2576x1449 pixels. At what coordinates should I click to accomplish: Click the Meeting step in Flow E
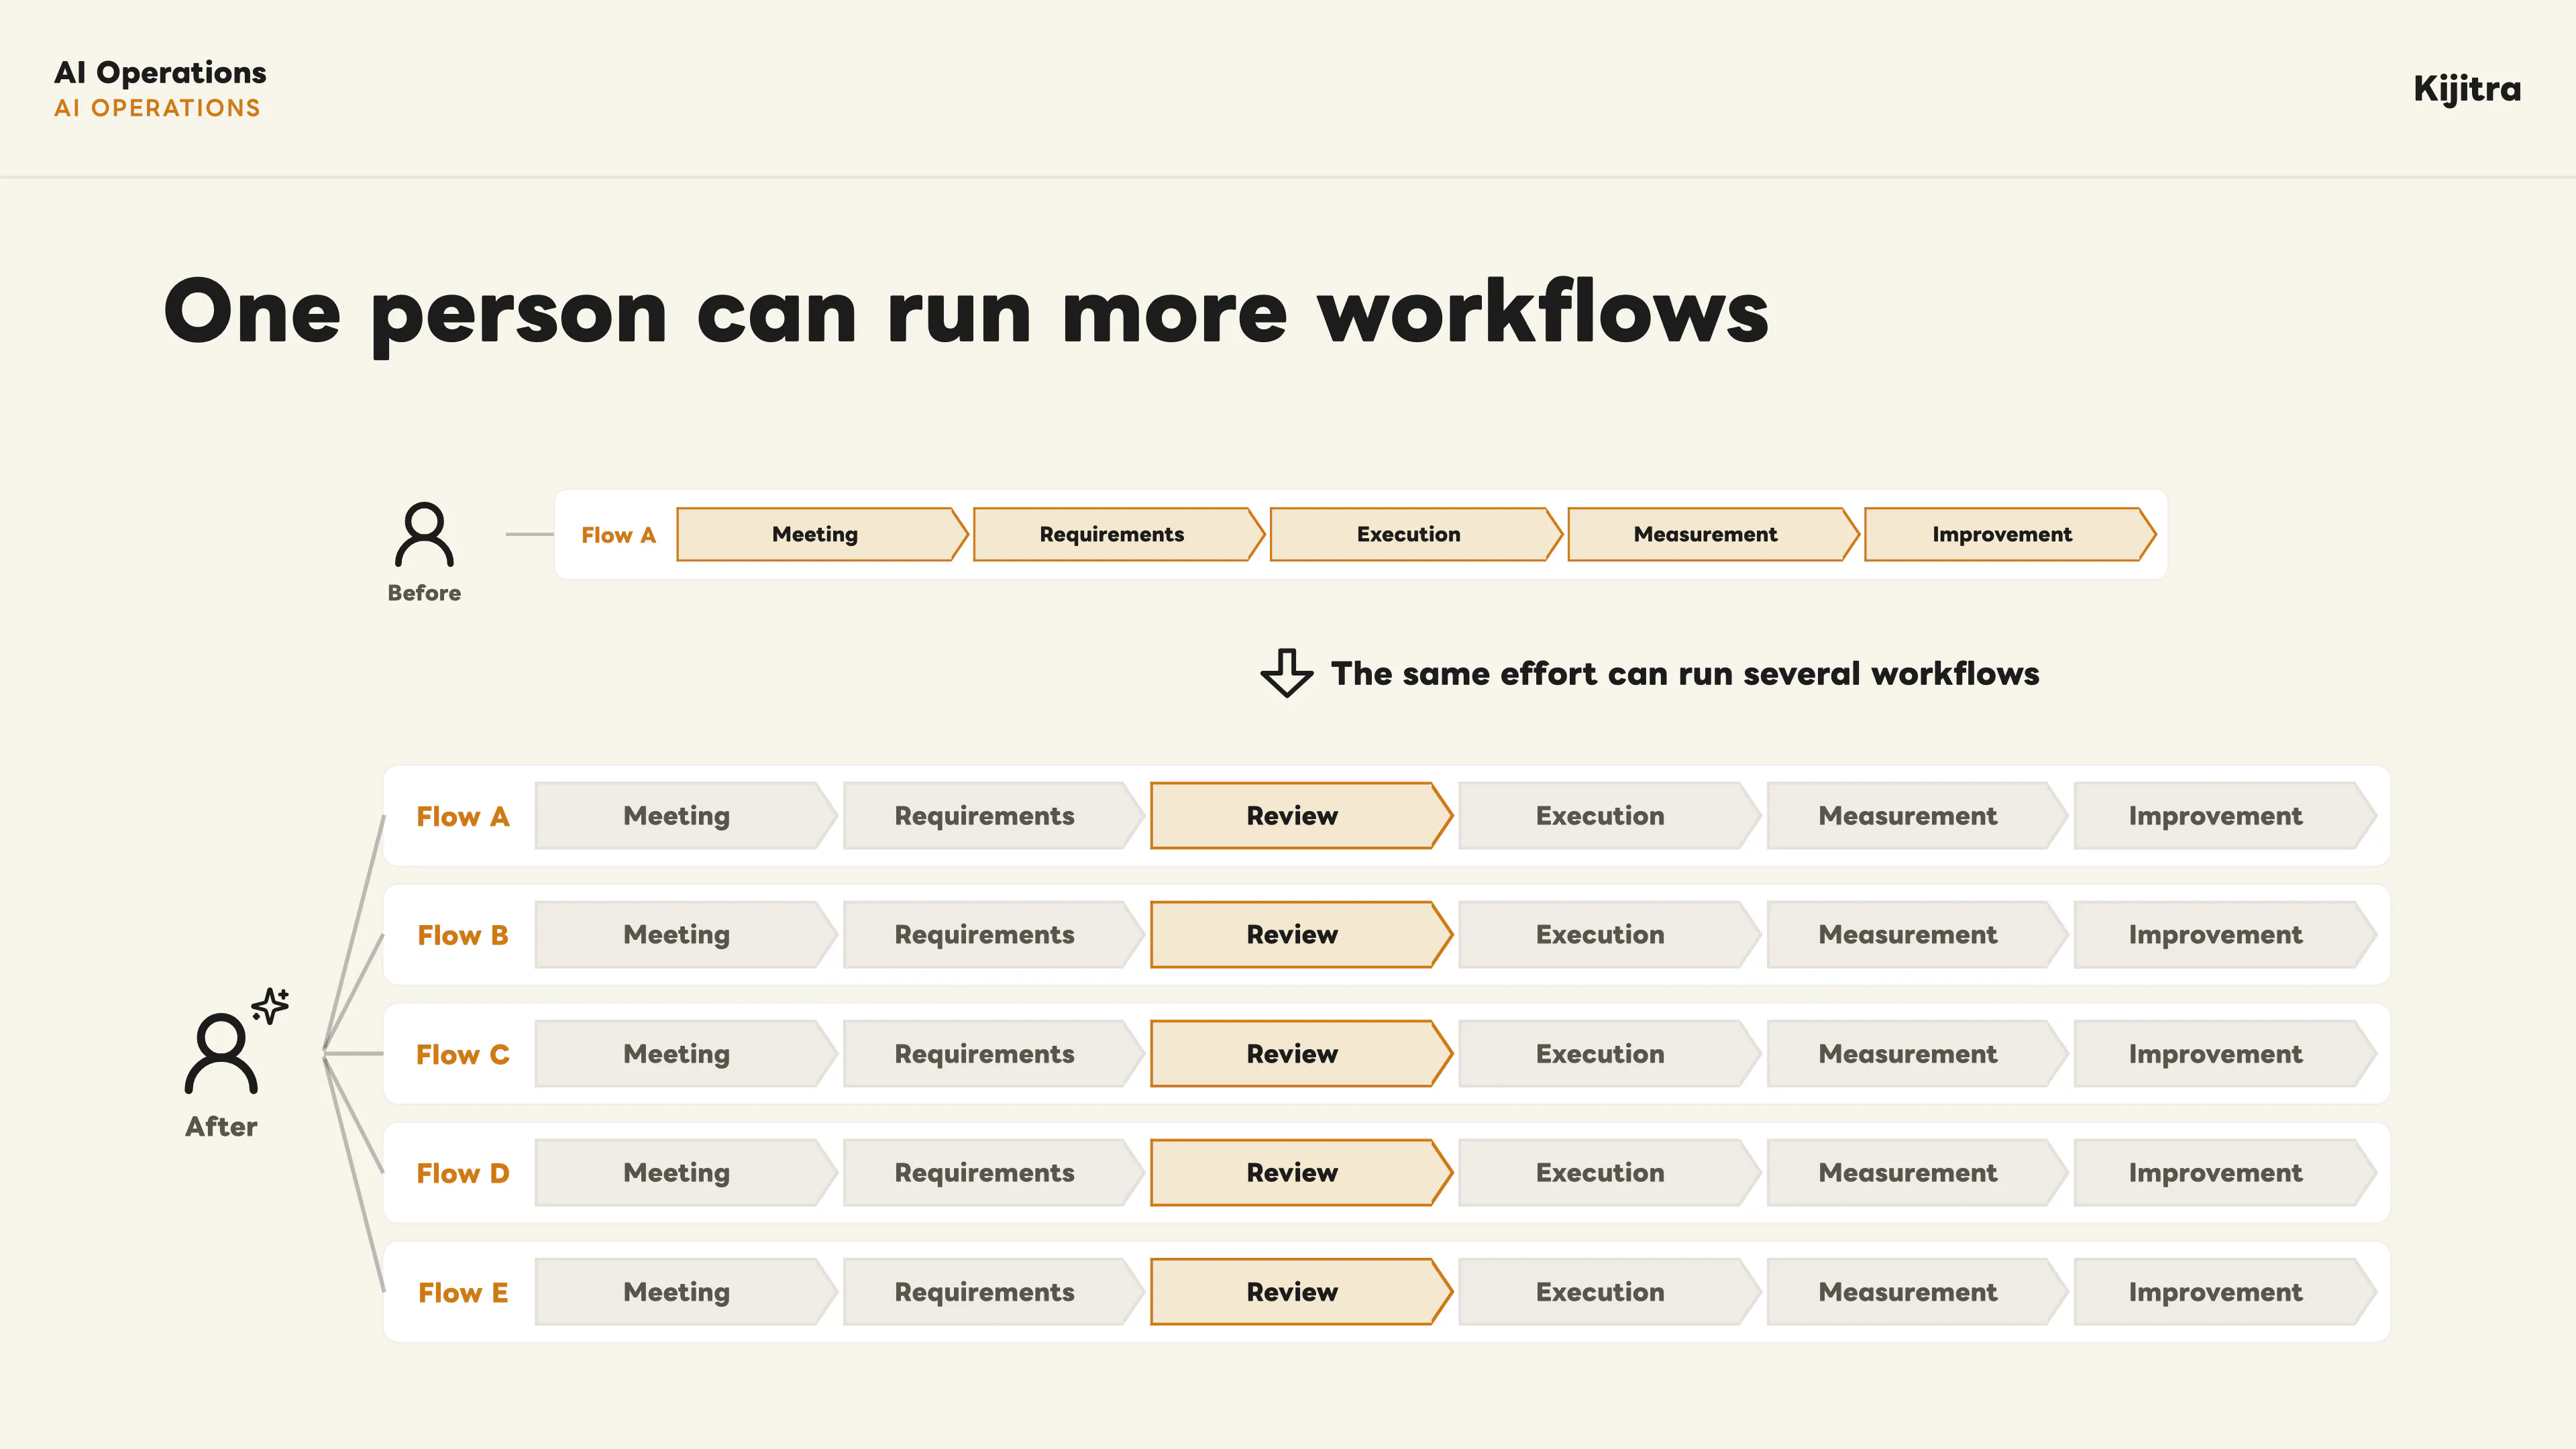point(686,1292)
